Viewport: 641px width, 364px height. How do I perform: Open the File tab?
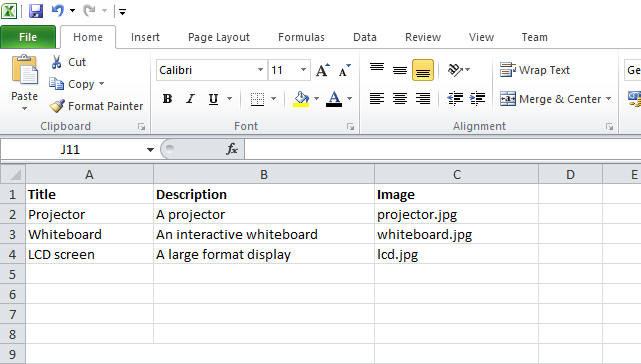28,37
